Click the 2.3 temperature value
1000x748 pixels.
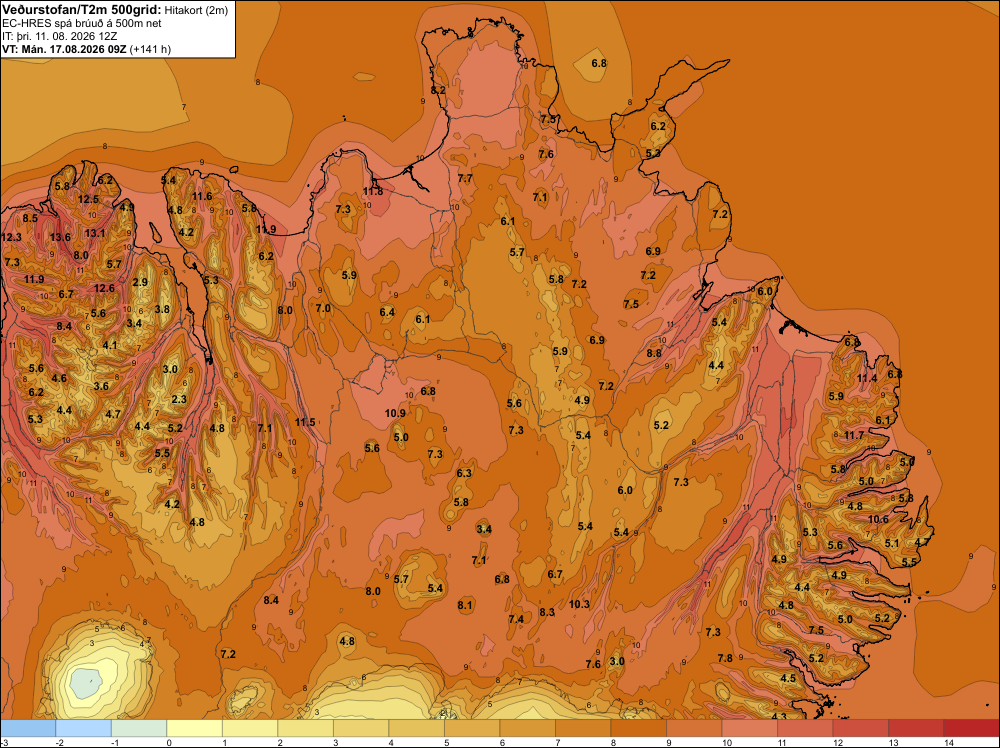coord(179,400)
